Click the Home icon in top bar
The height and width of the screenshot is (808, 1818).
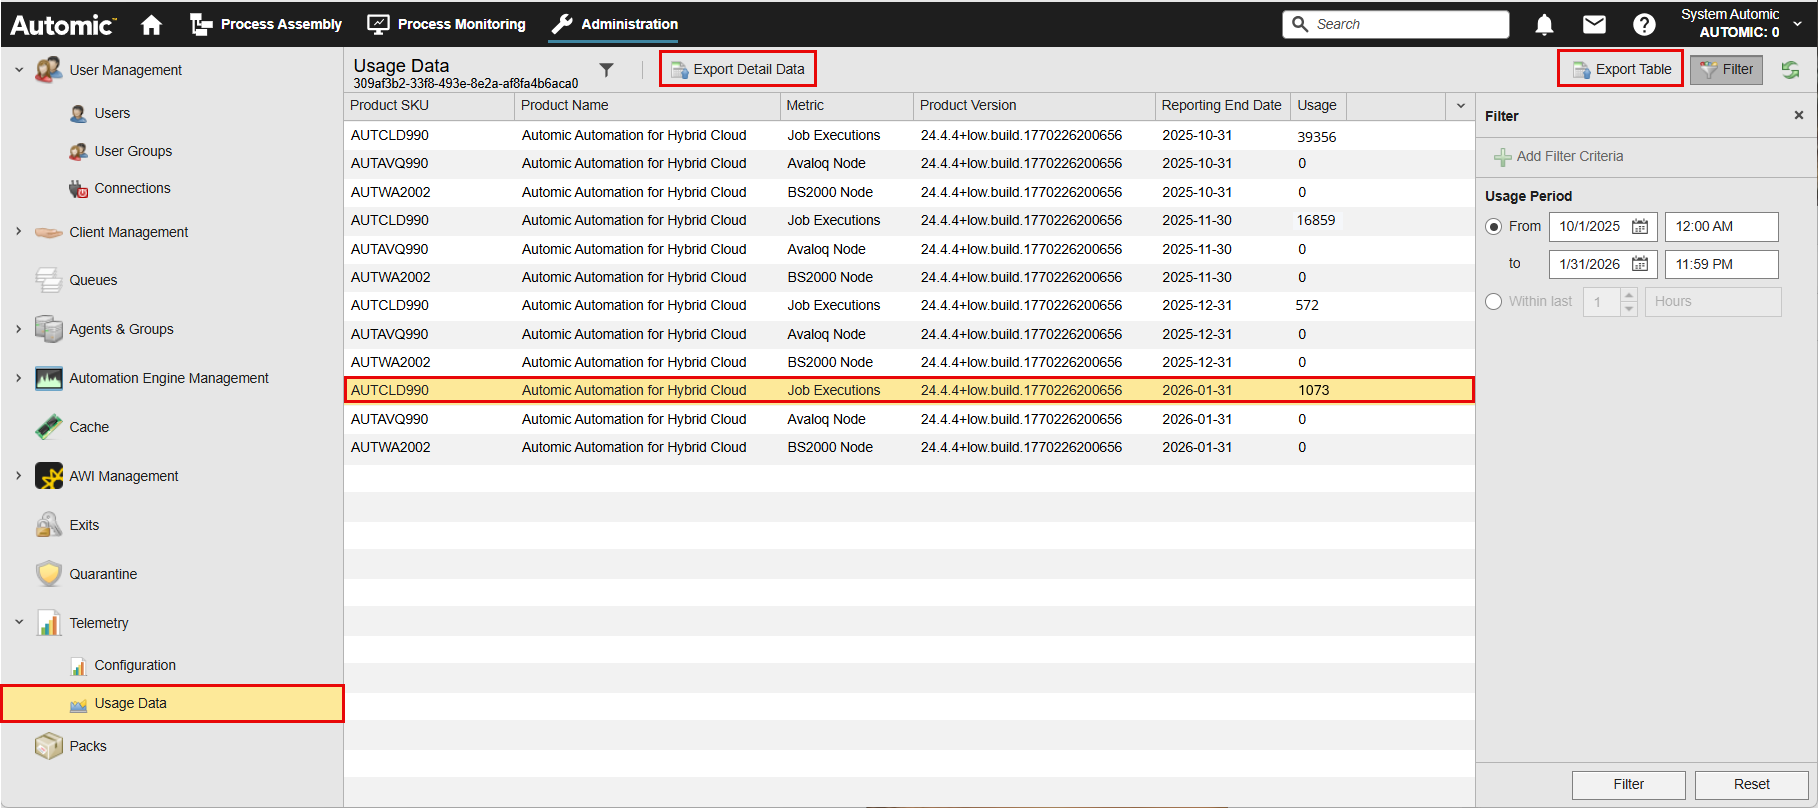[151, 25]
